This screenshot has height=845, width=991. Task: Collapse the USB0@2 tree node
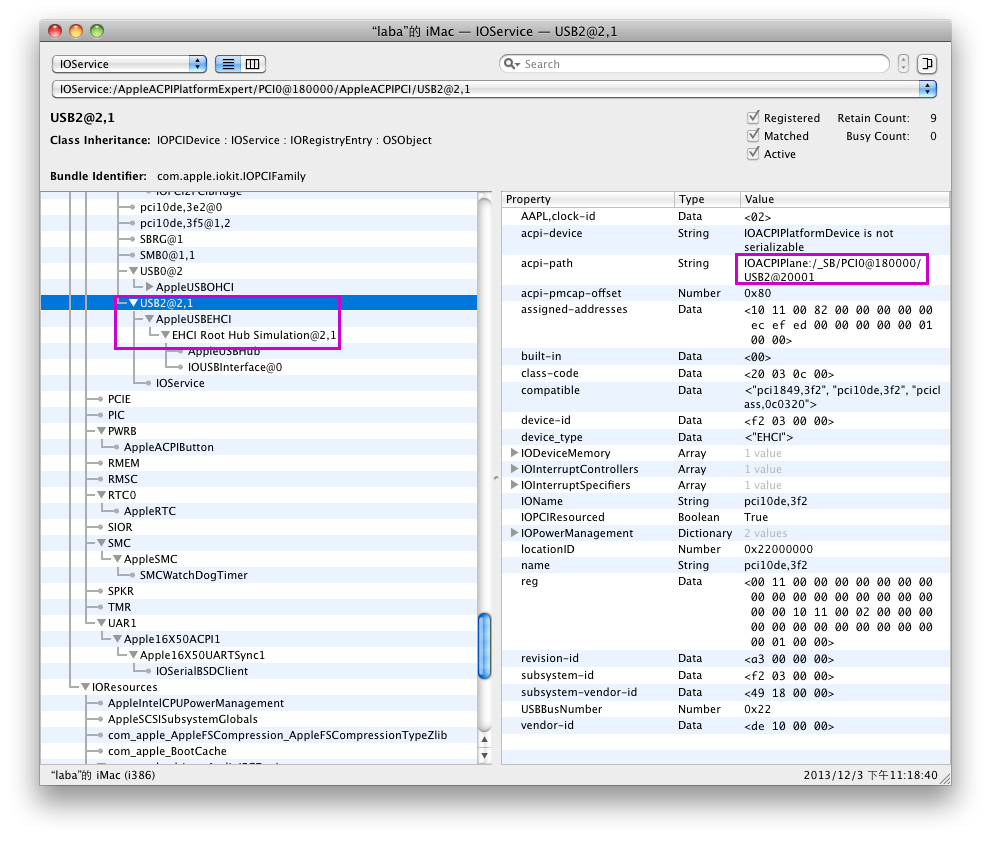click(x=133, y=271)
